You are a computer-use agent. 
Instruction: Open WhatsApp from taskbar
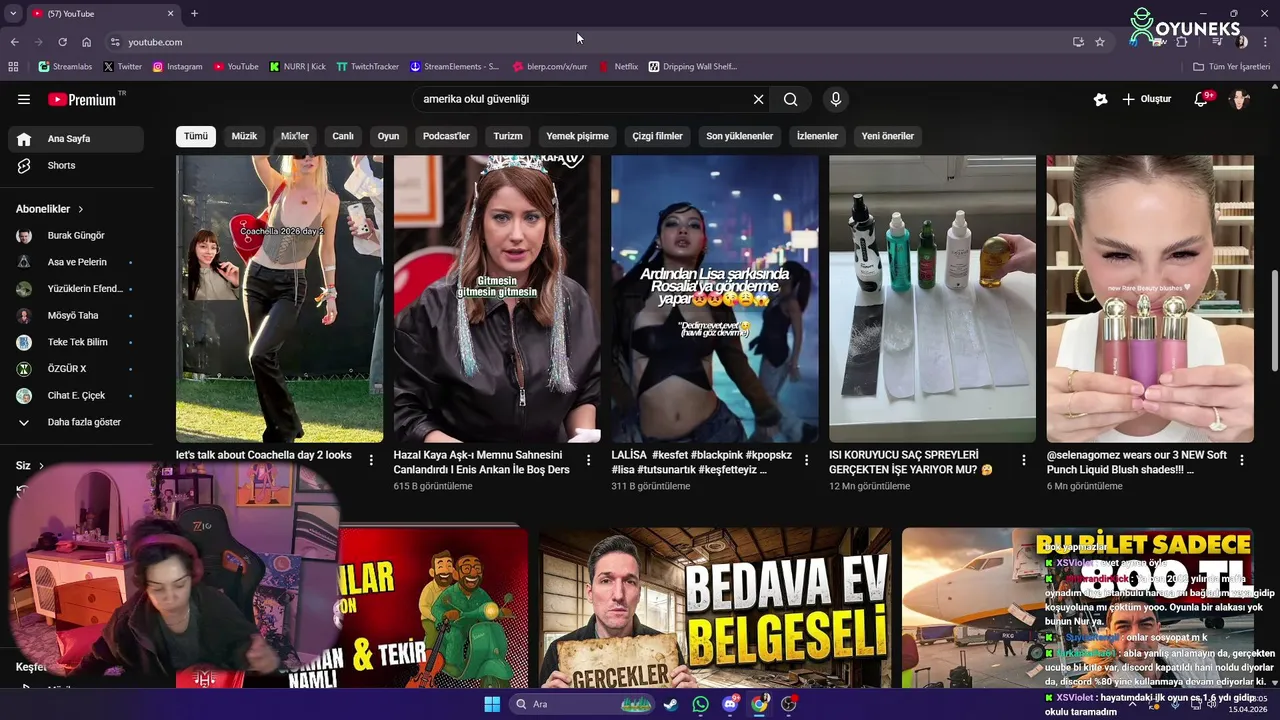coord(700,704)
